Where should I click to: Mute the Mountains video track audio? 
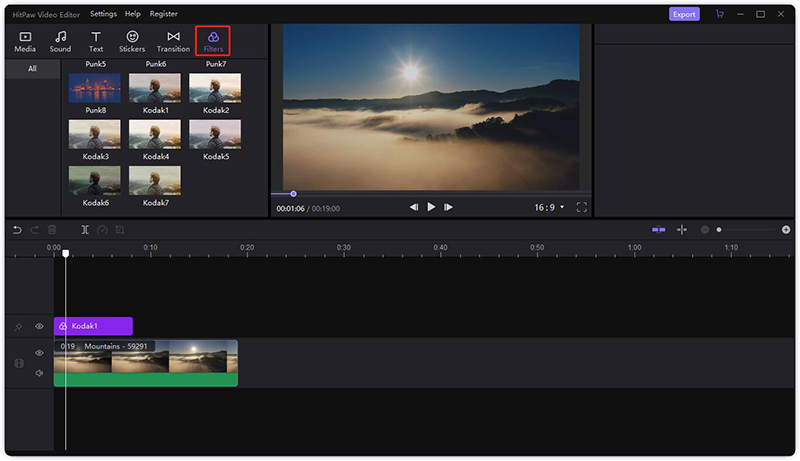(x=39, y=373)
